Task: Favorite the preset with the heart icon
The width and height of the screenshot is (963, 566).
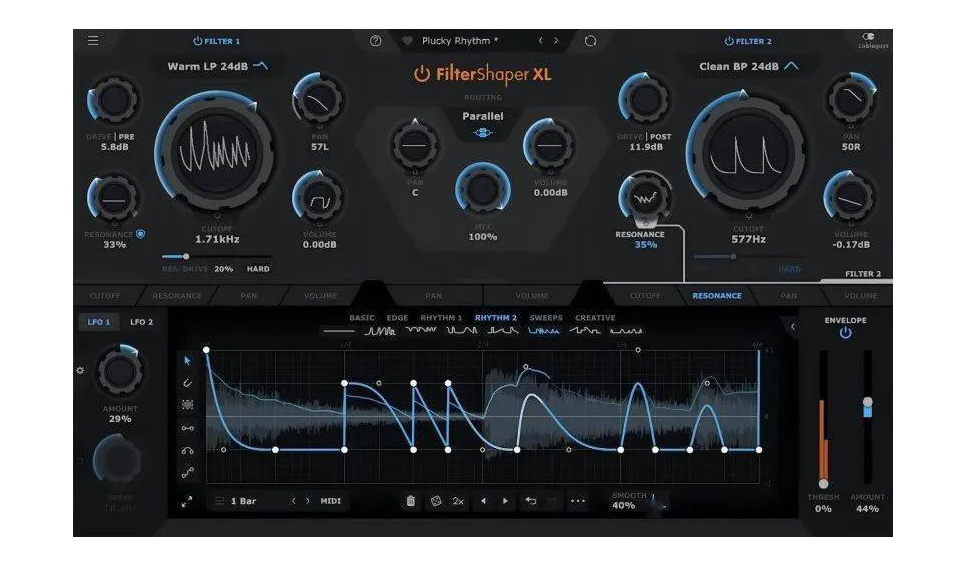Action: point(407,41)
